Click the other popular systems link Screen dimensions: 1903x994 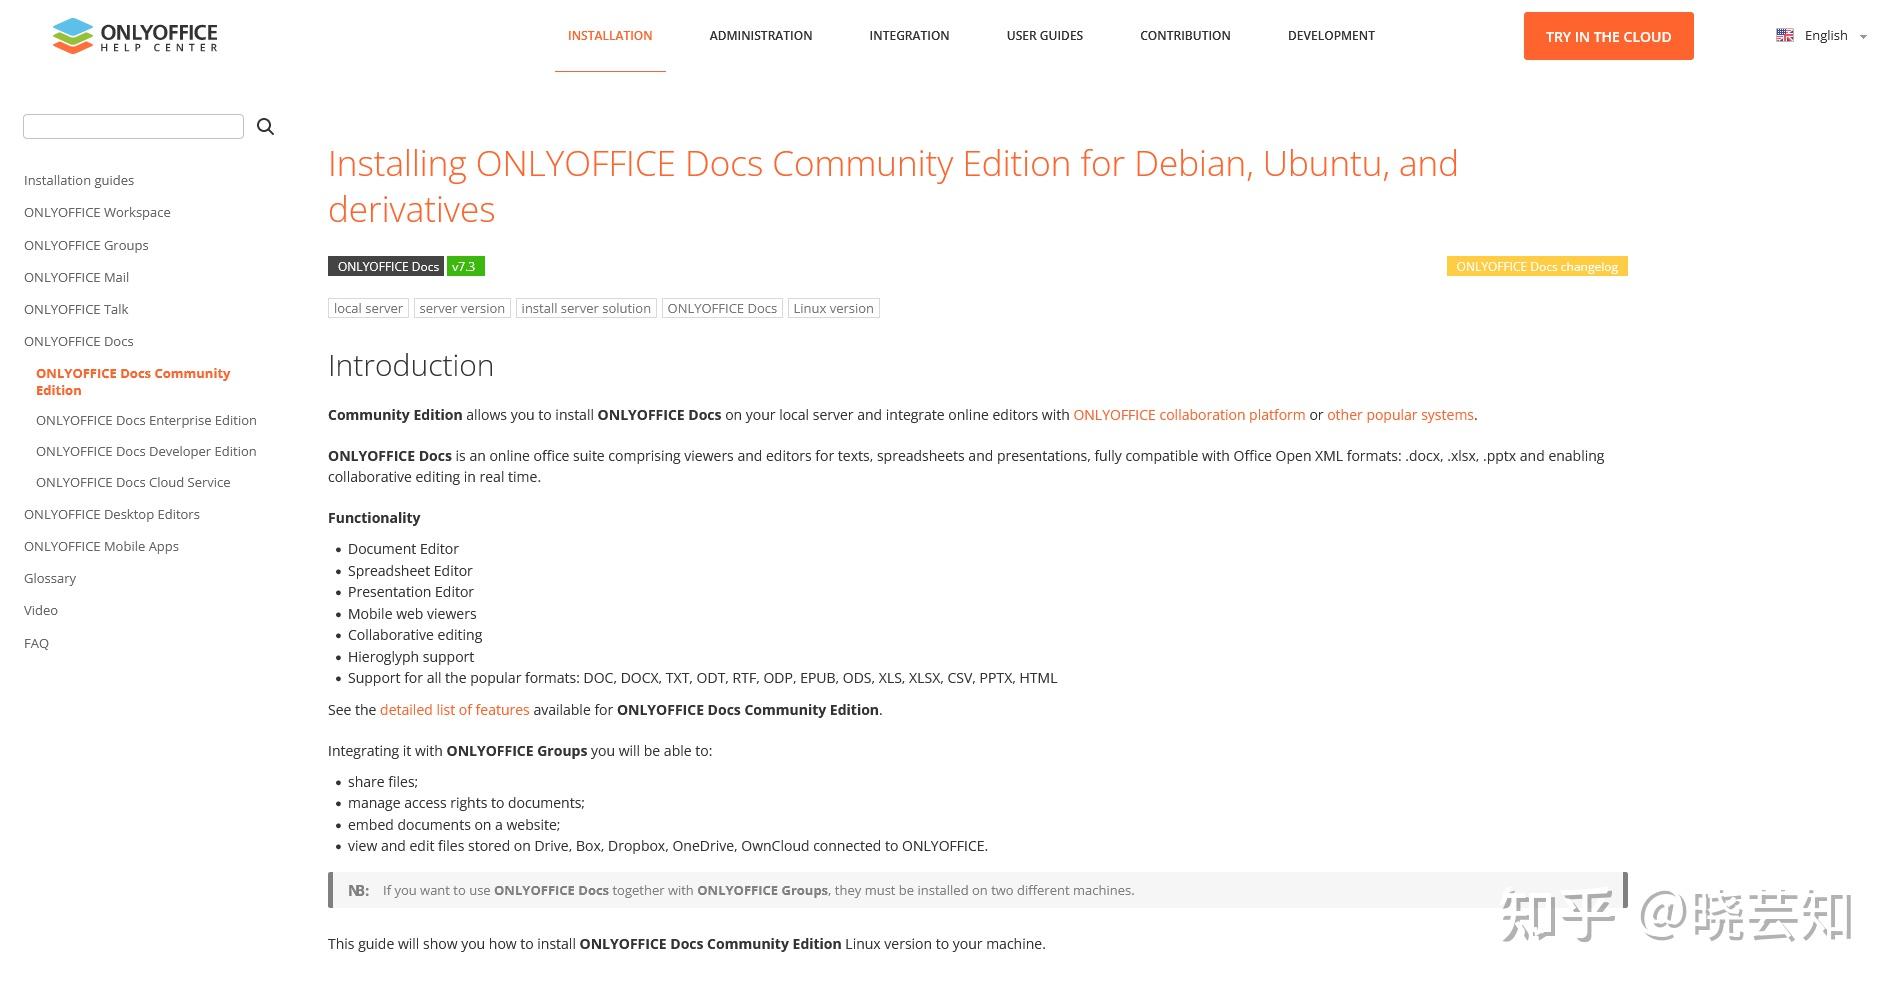coord(1399,414)
